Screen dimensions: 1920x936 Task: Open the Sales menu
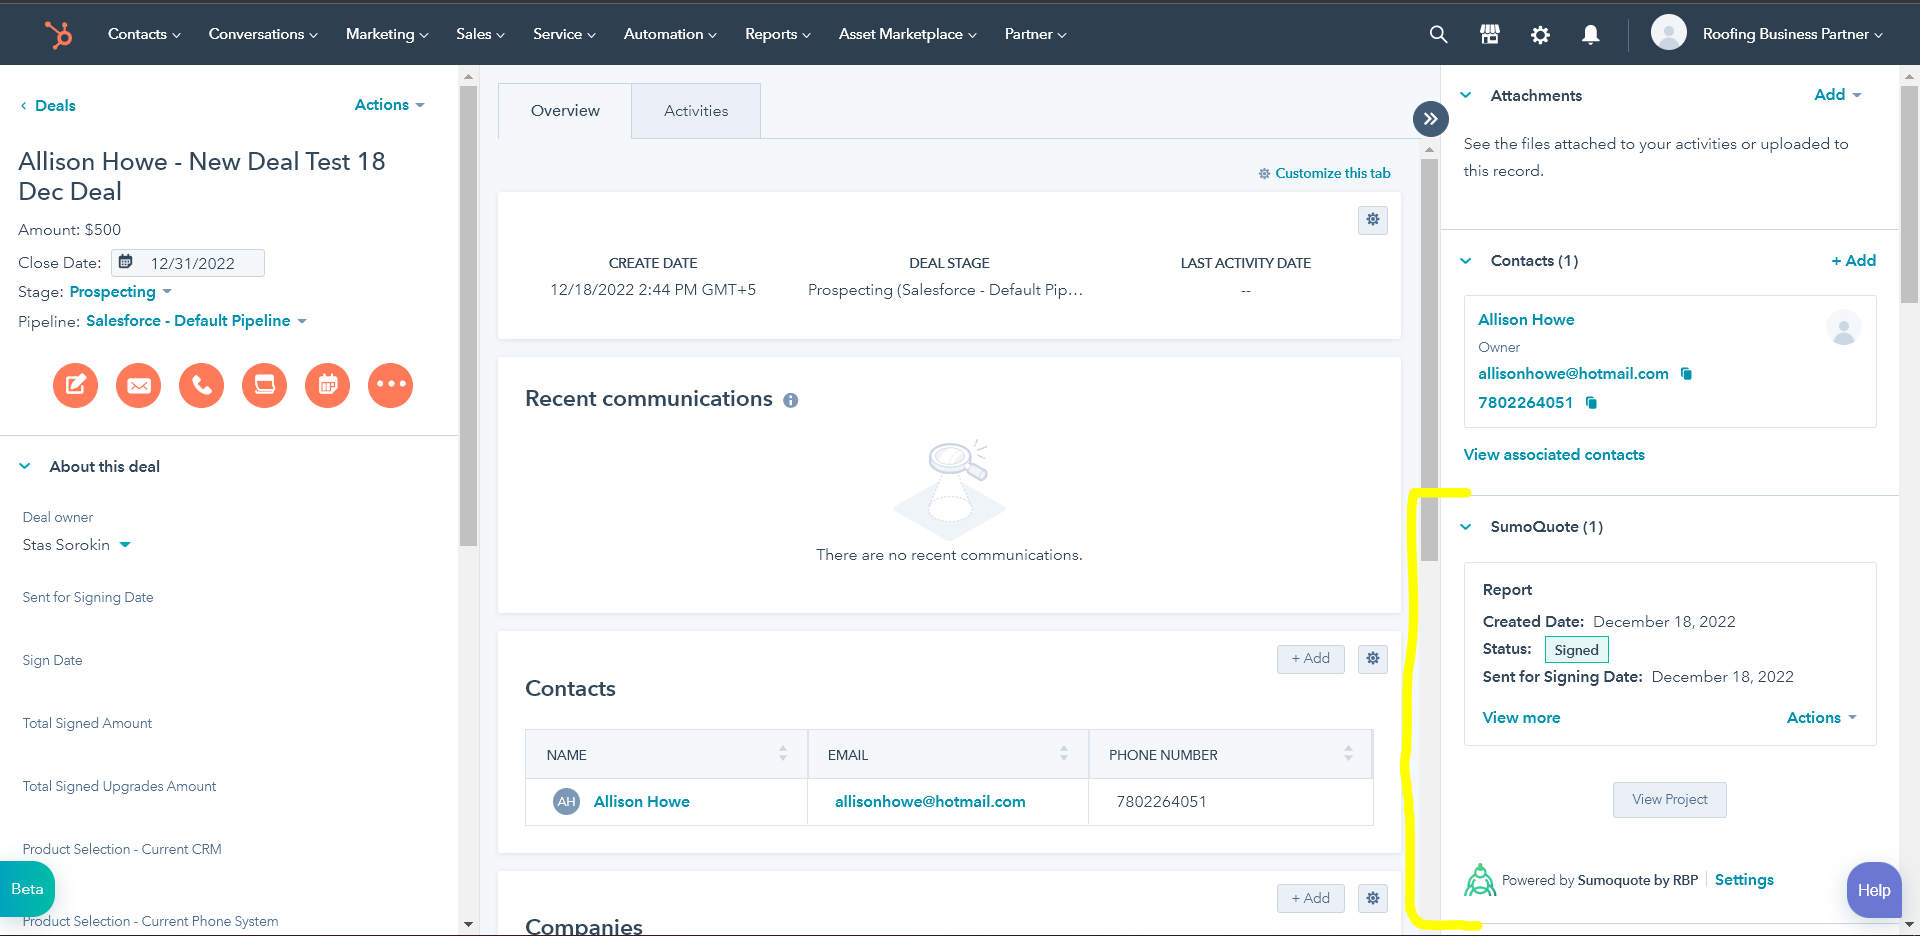(x=480, y=34)
